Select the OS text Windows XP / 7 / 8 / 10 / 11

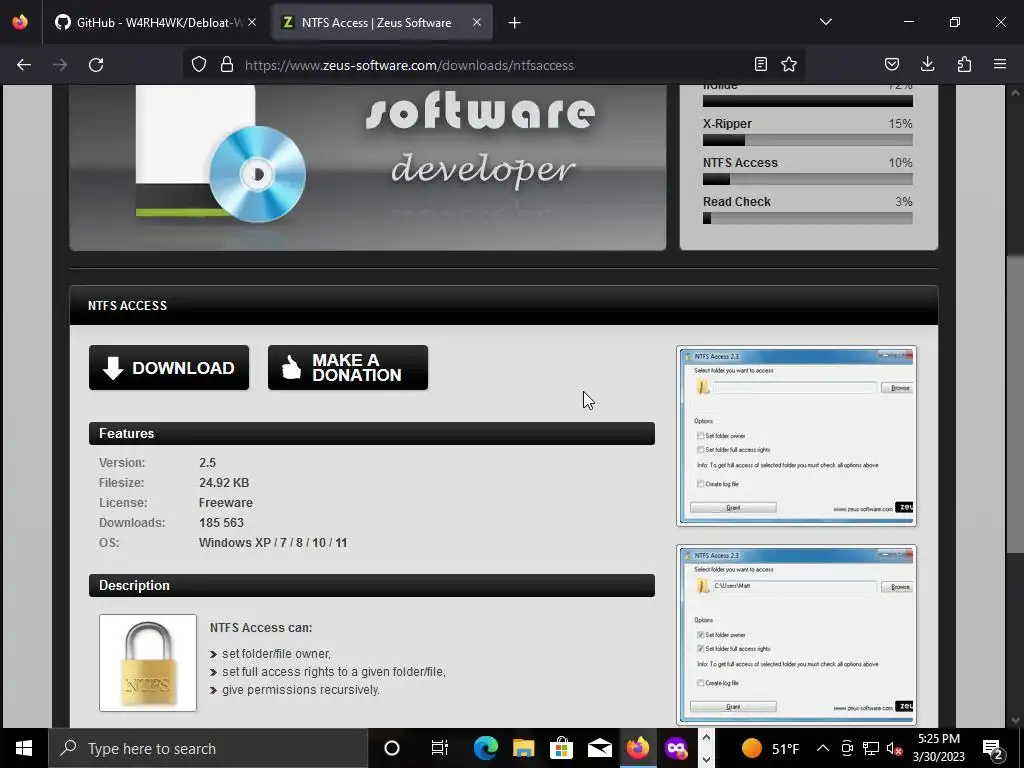click(273, 543)
